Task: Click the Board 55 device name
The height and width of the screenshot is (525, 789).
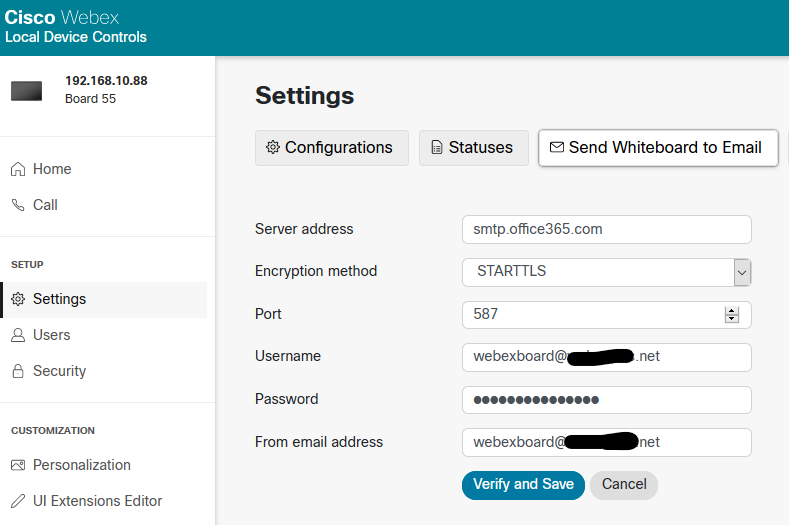Action: pos(91,99)
